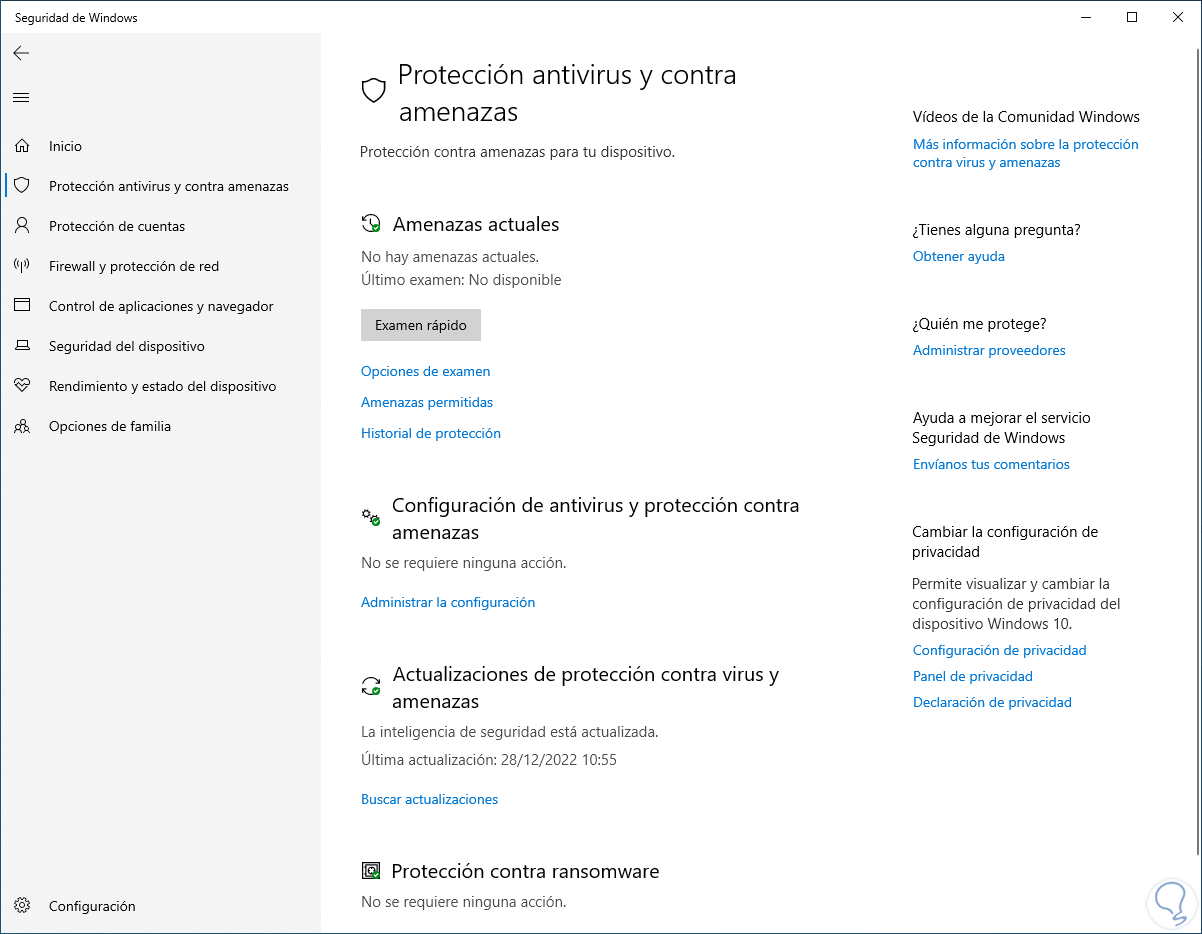
Task: Click the Opciones de familia people icon
Action: point(22,426)
